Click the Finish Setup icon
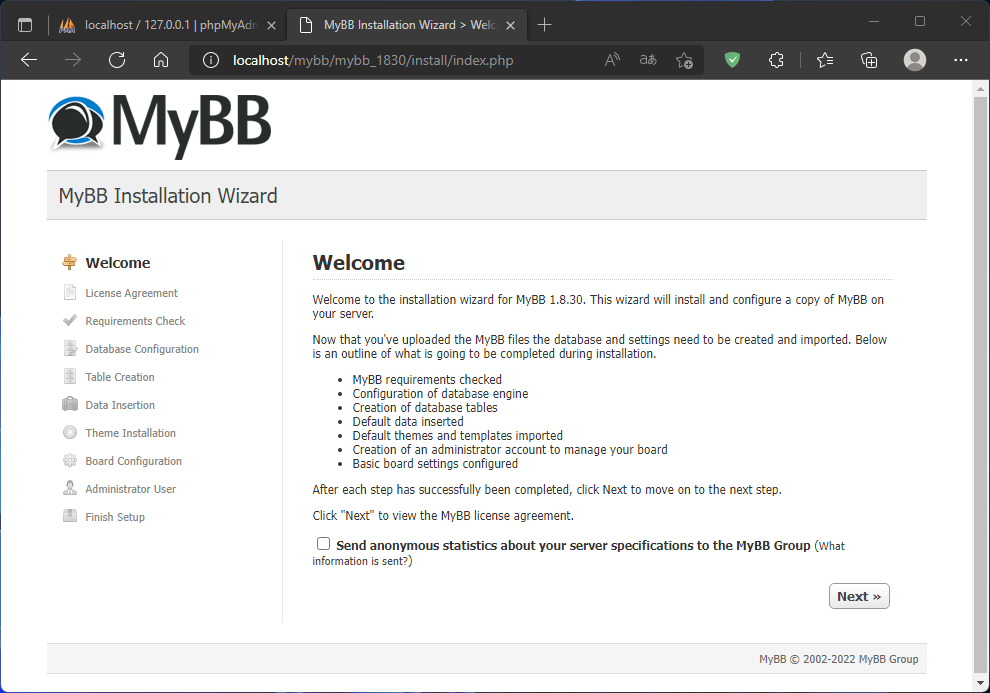The width and height of the screenshot is (990, 693). pyautogui.click(x=69, y=516)
